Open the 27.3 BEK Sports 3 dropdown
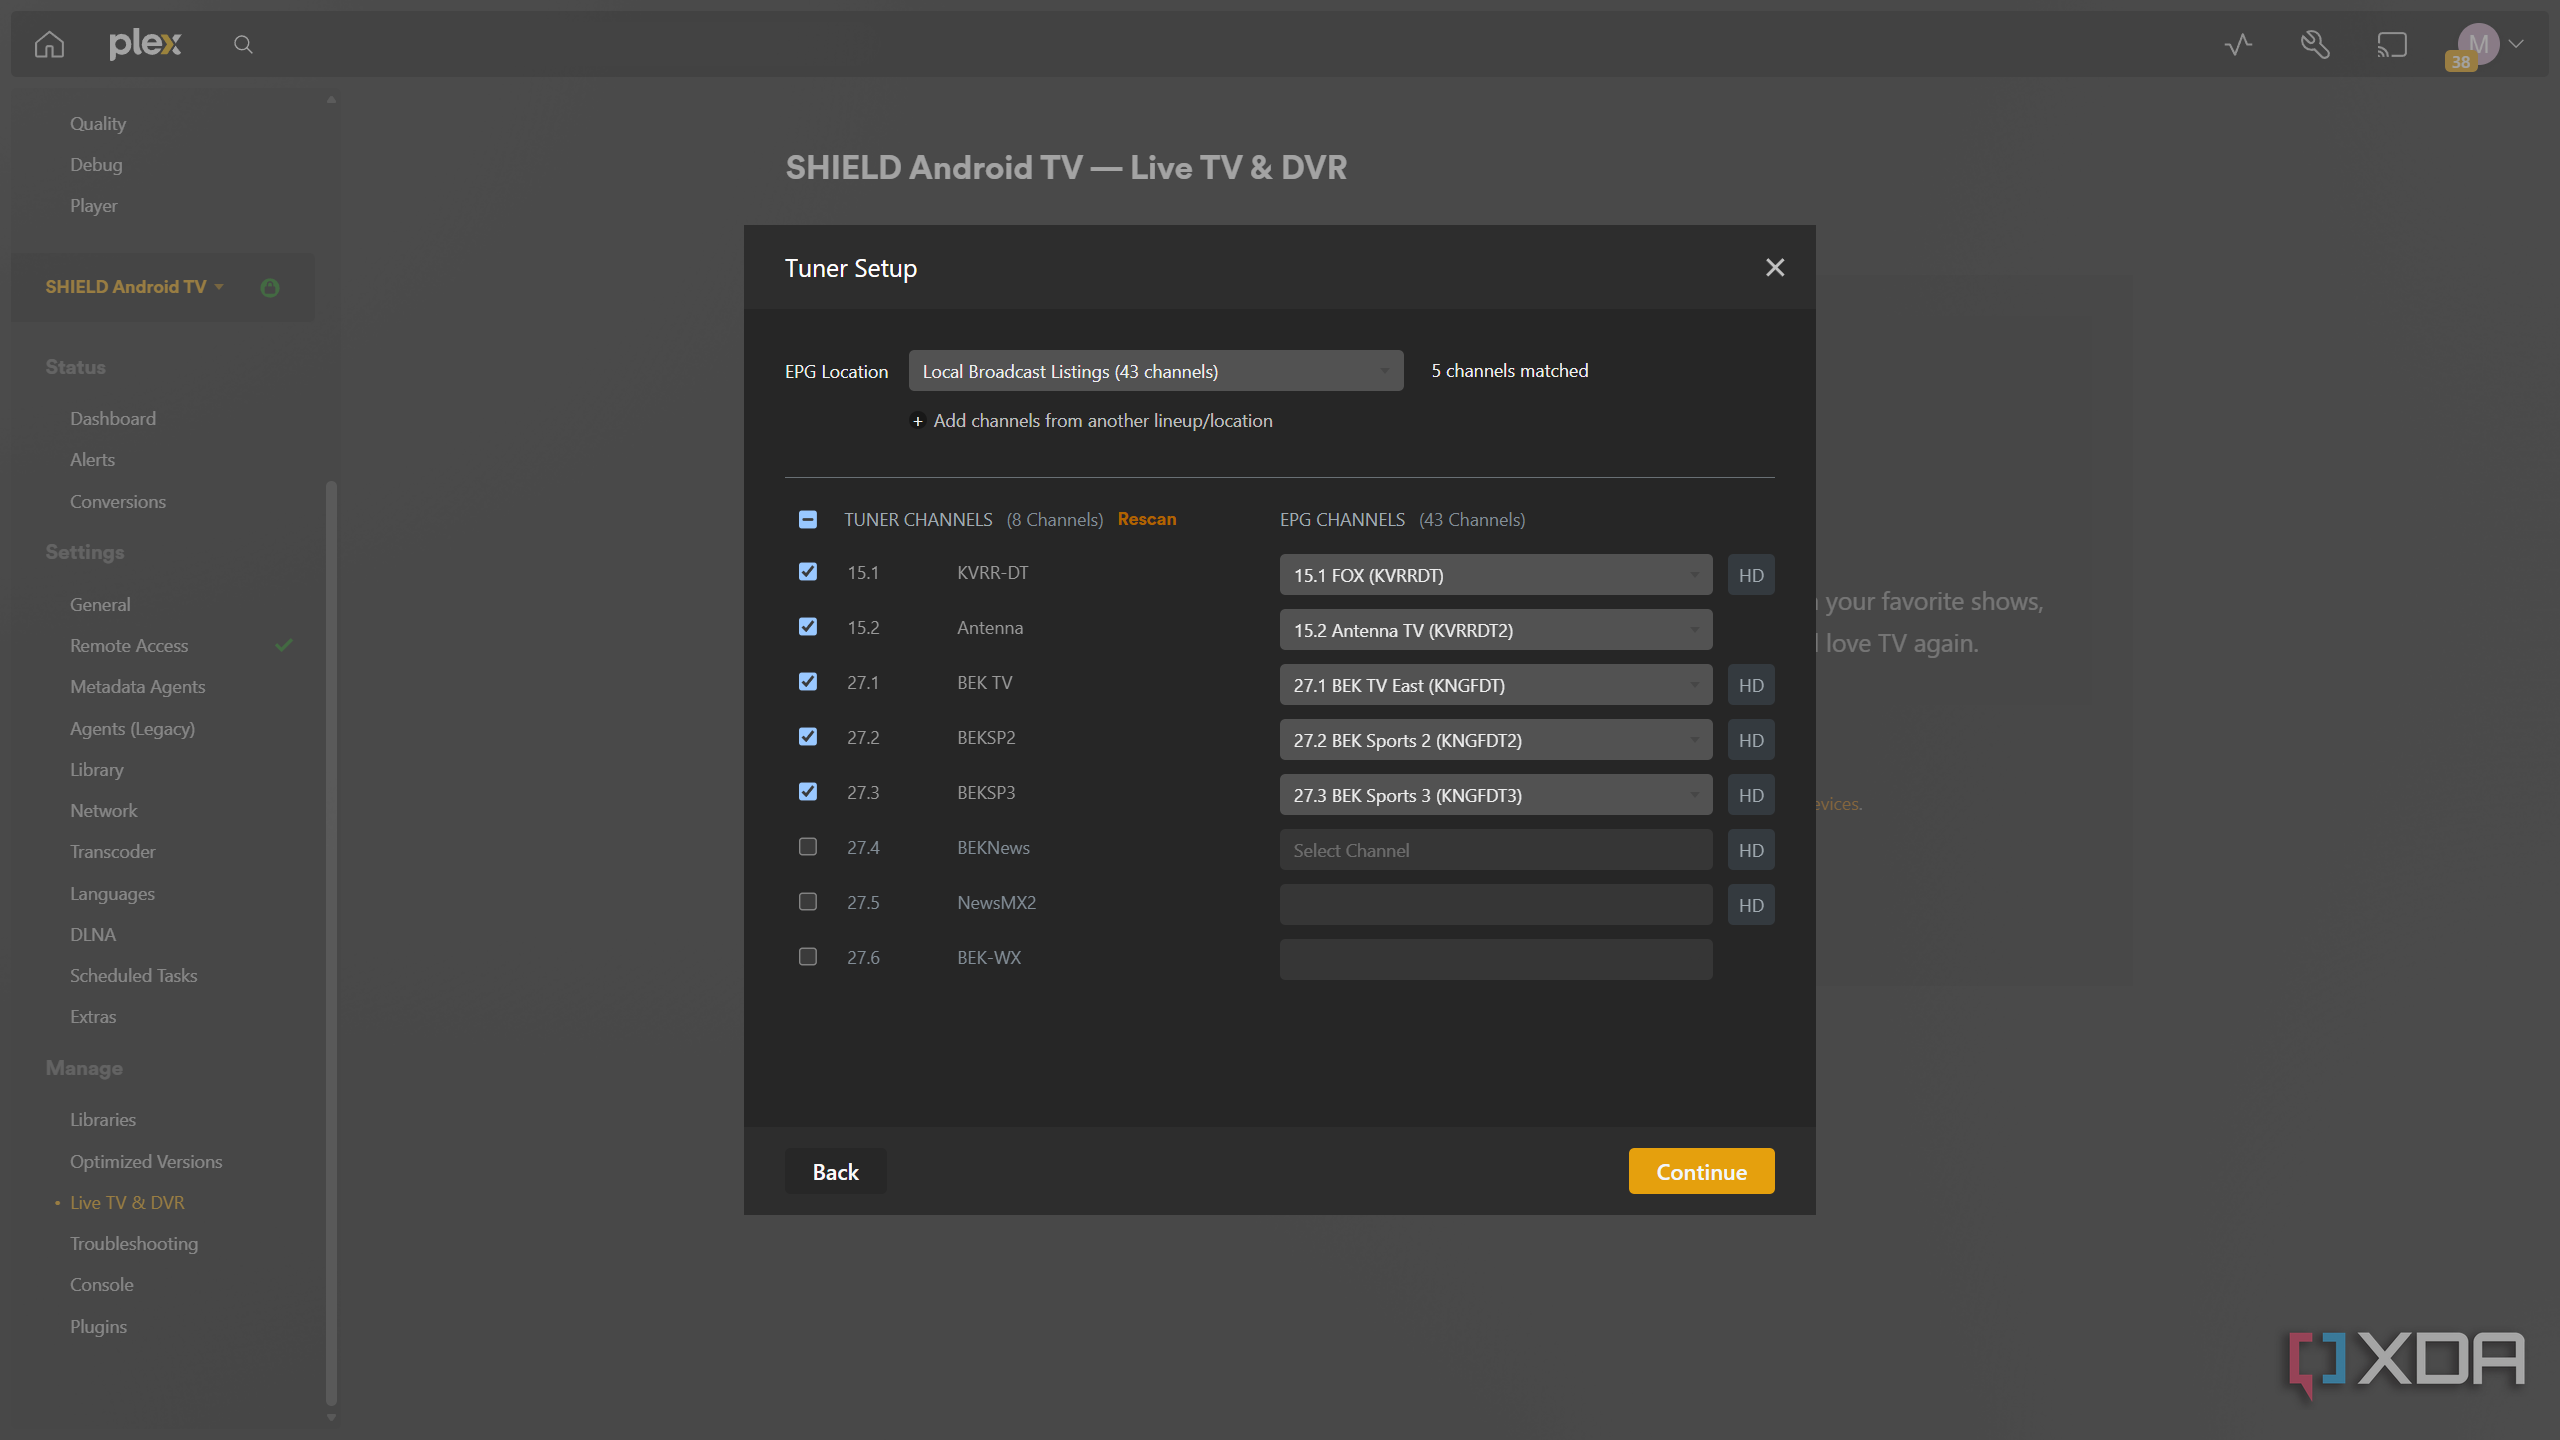Image resolution: width=2560 pixels, height=1440 pixels. [x=1496, y=795]
